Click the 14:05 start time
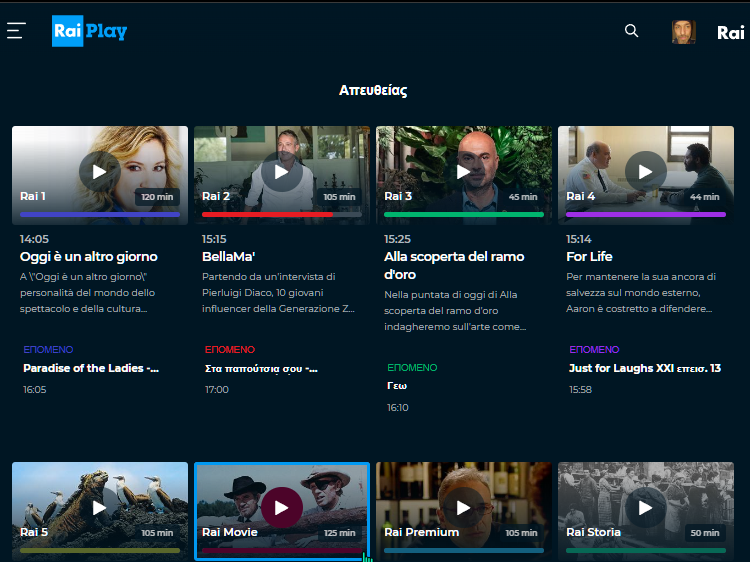This screenshot has width=750, height=562. point(34,239)
